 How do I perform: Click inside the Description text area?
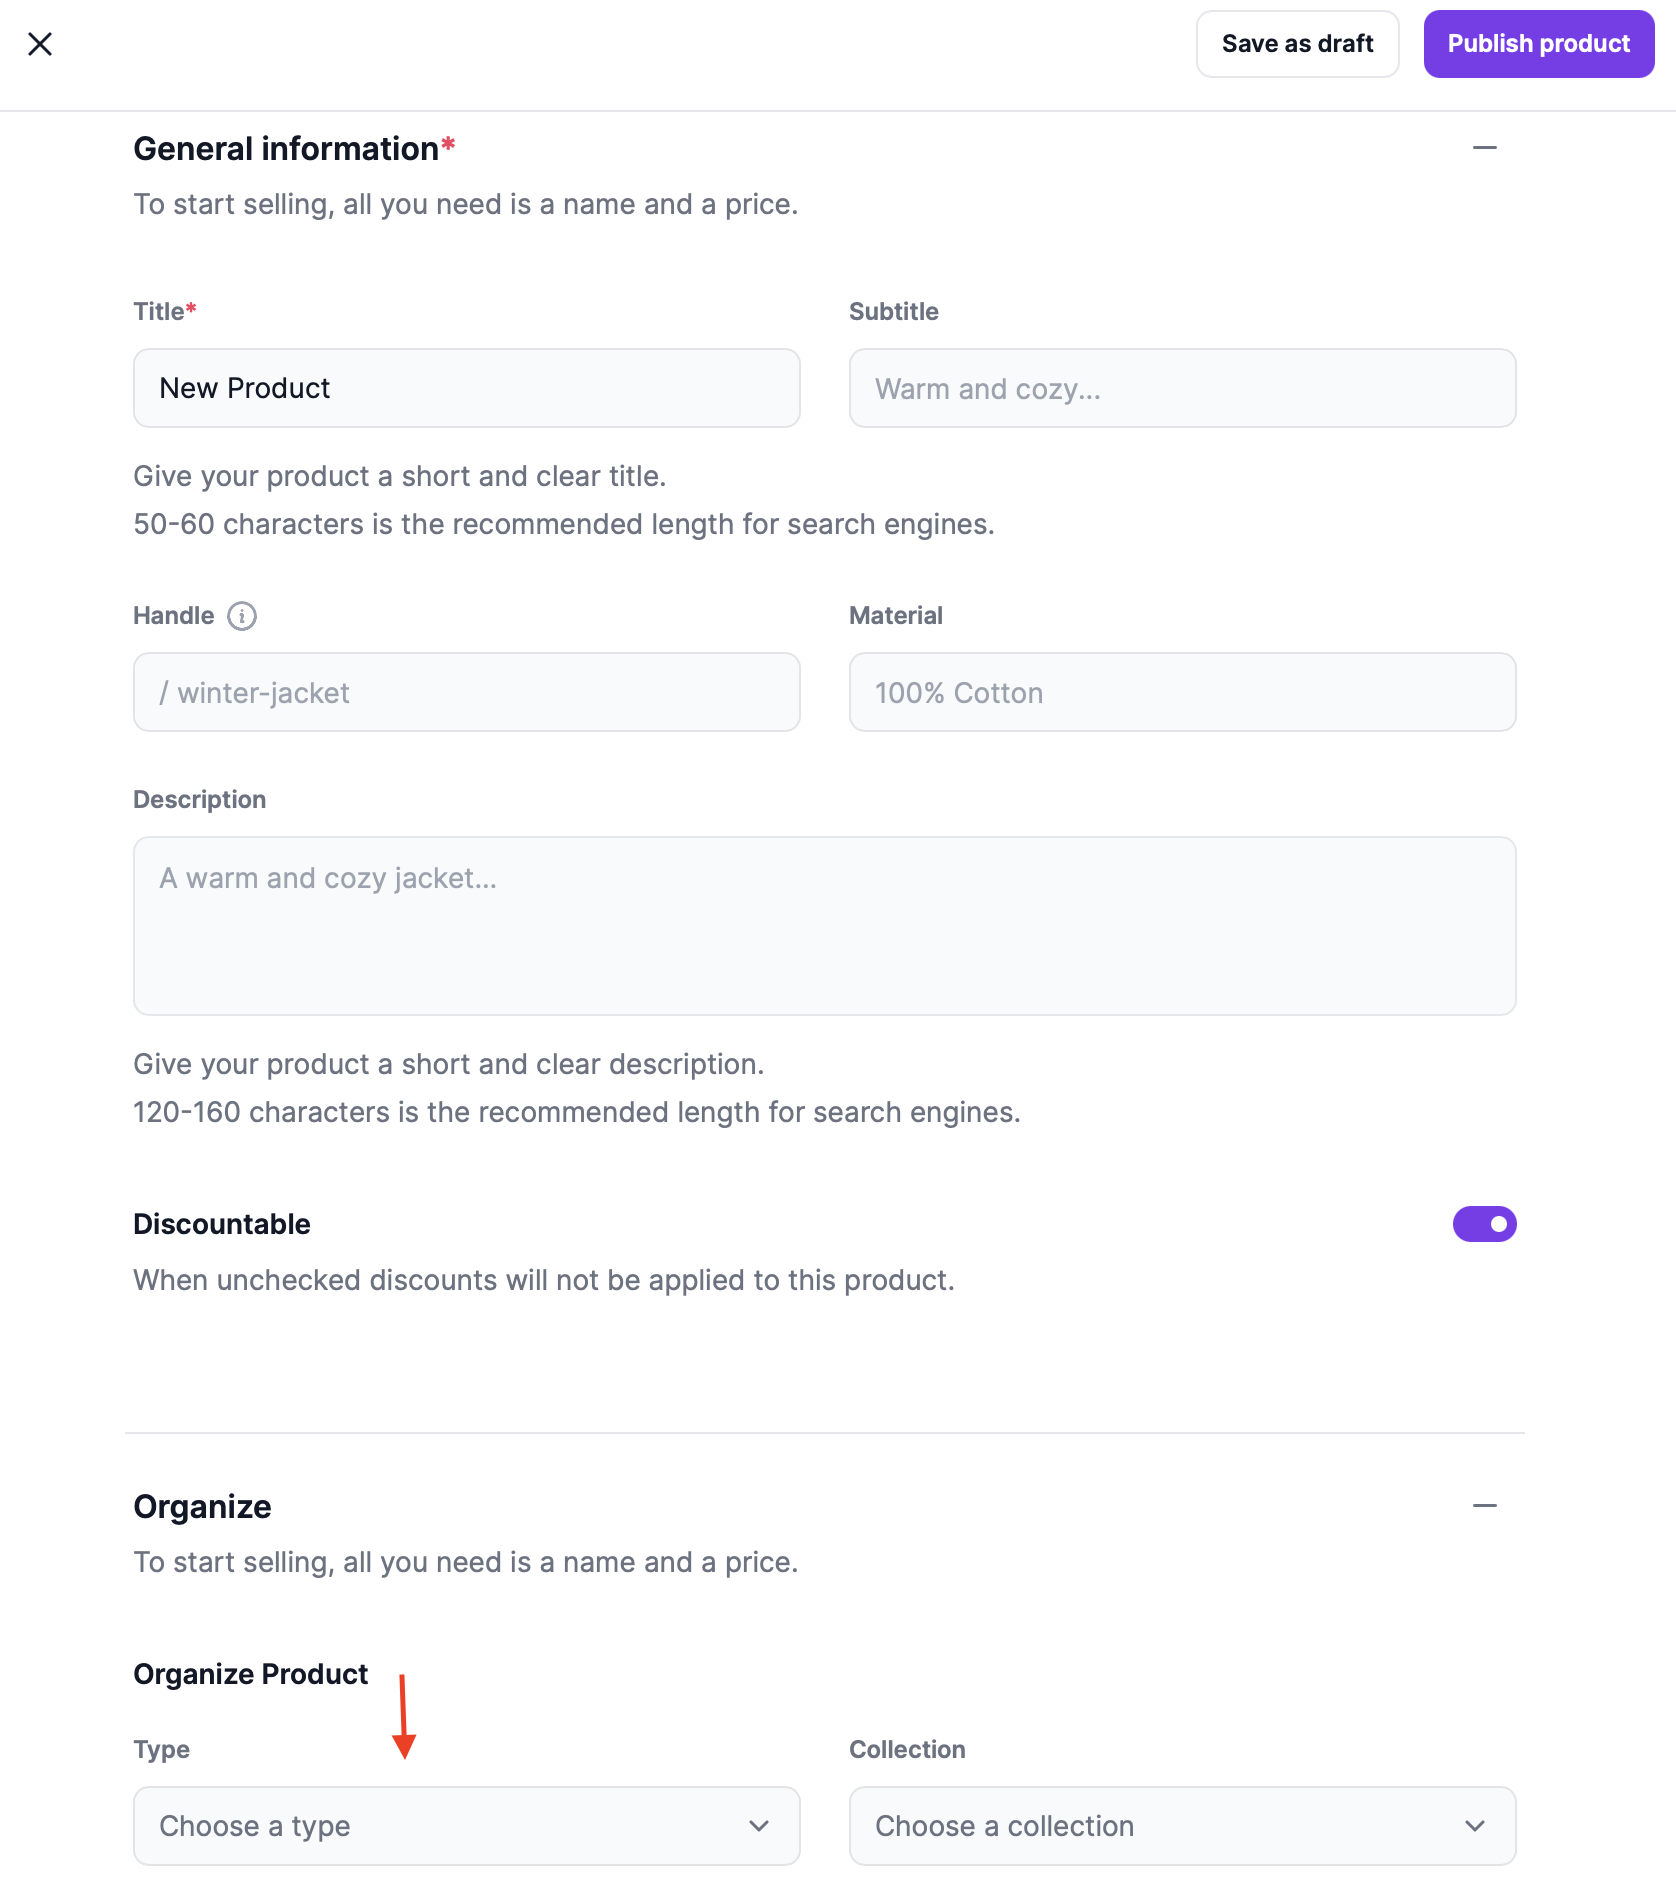tap(824, 926)
